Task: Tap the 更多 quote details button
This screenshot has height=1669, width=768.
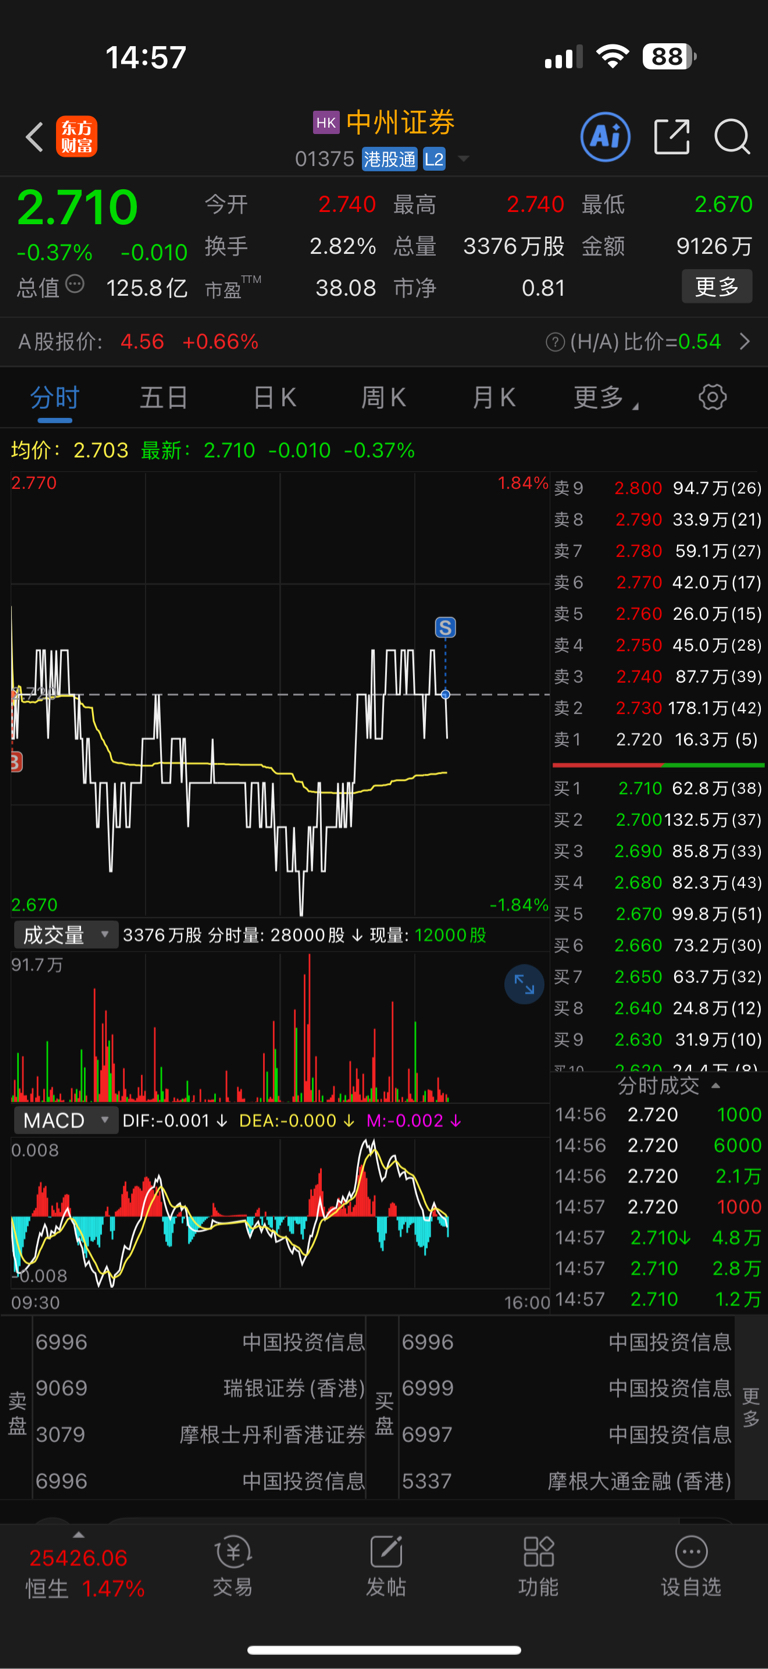Action: 717,287
